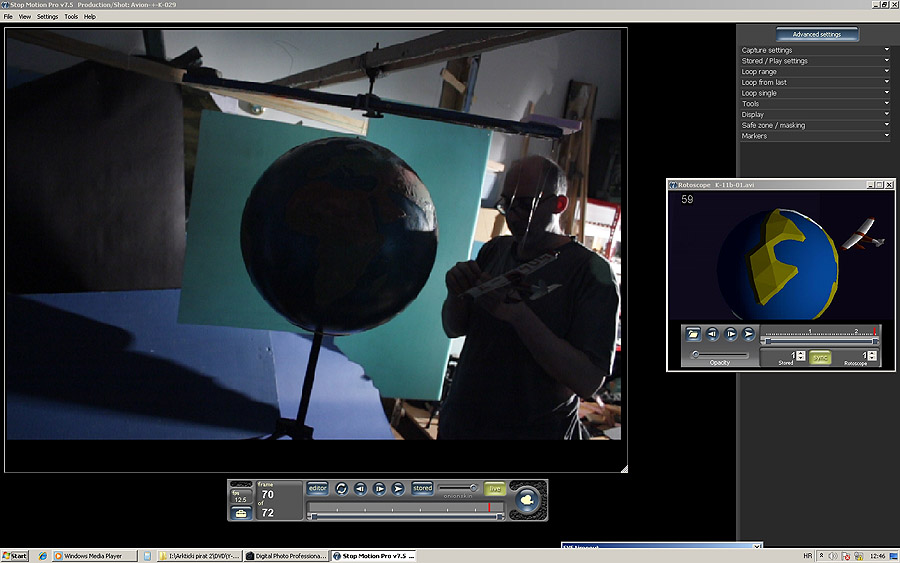This screenshot has height=563, width=900.
Task: Click the Advanced settings button
Action: (817, 34)
